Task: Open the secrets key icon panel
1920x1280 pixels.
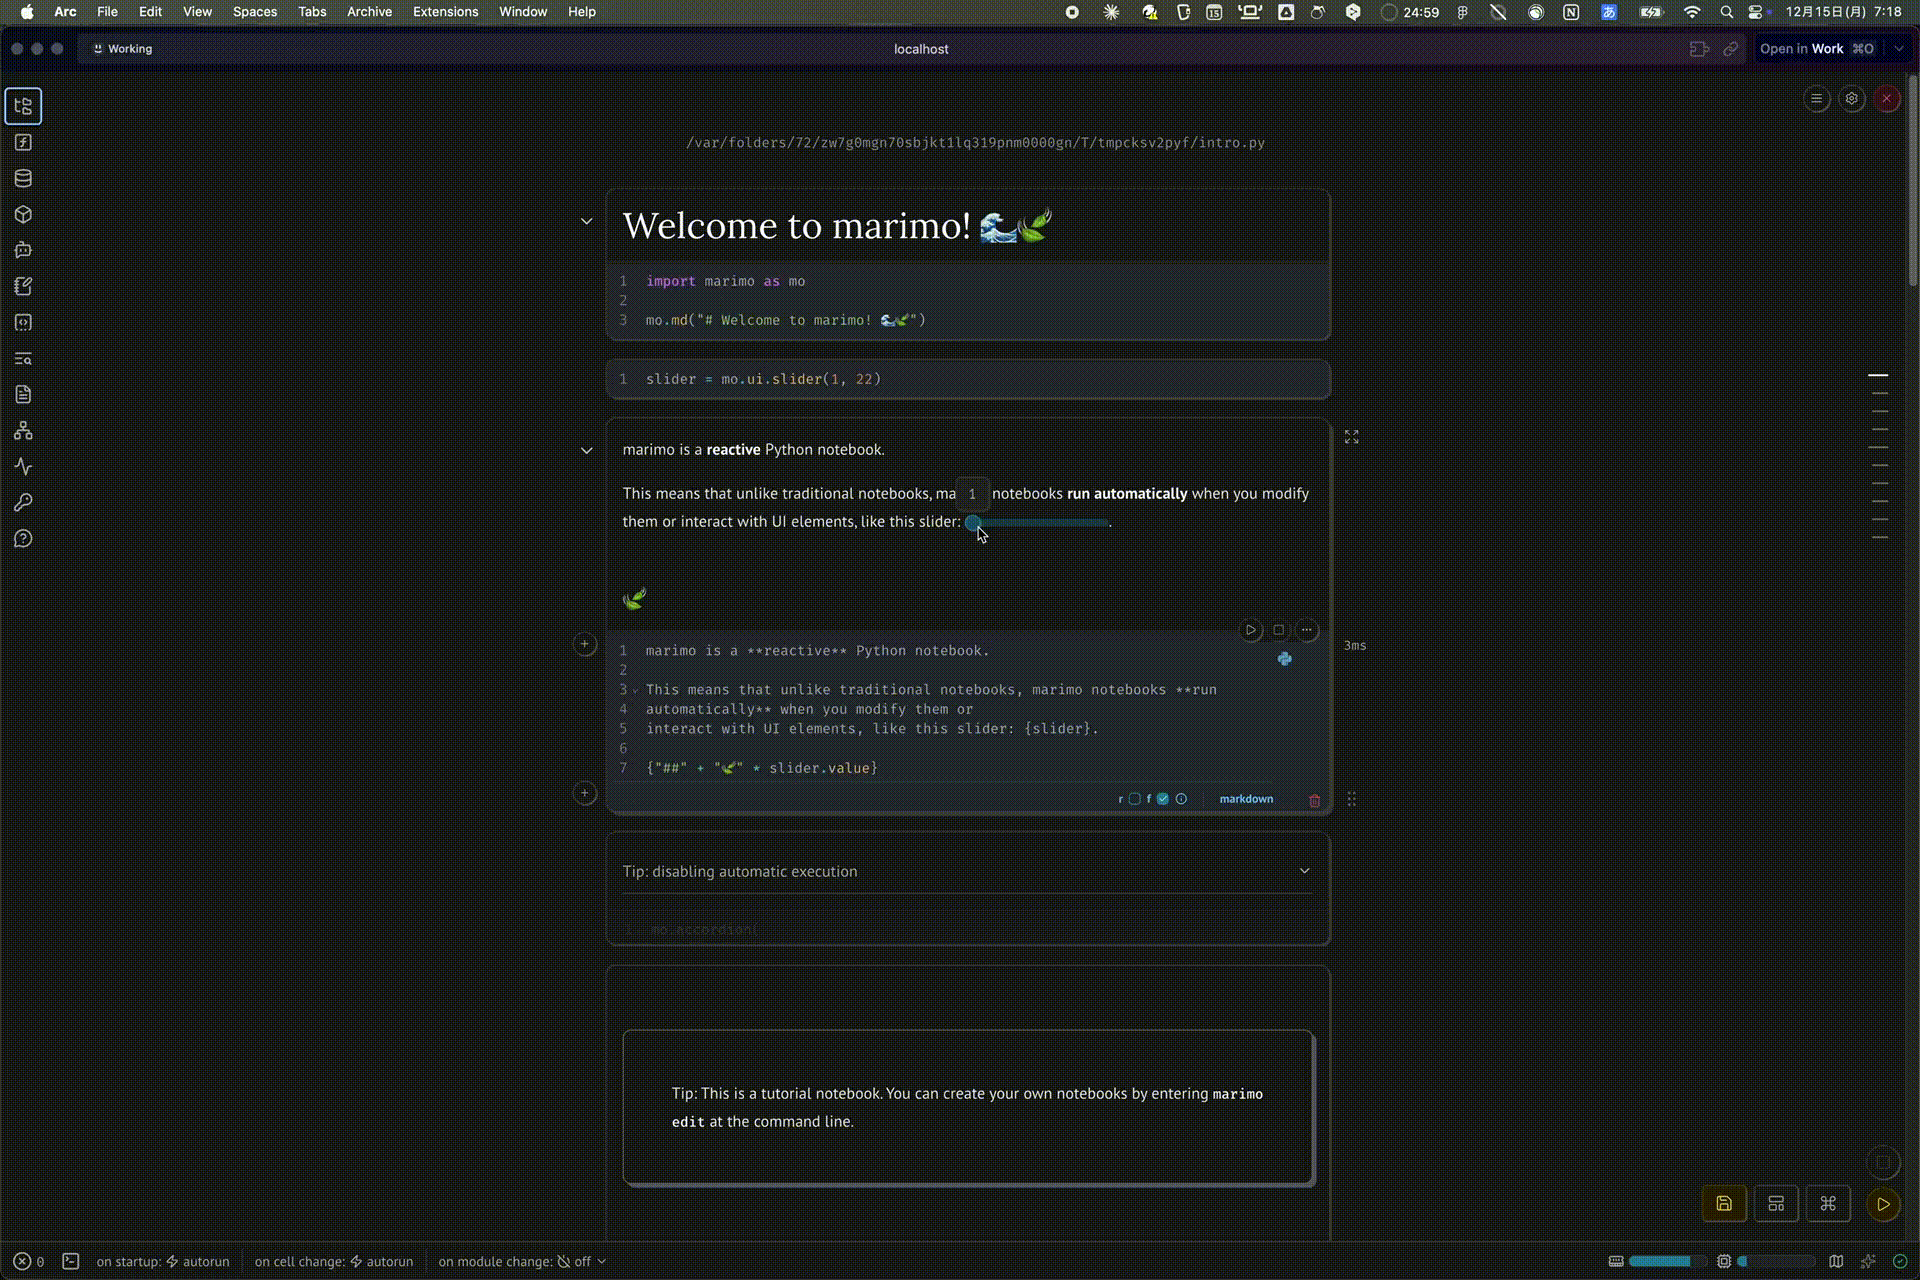Action: [23, 503]
